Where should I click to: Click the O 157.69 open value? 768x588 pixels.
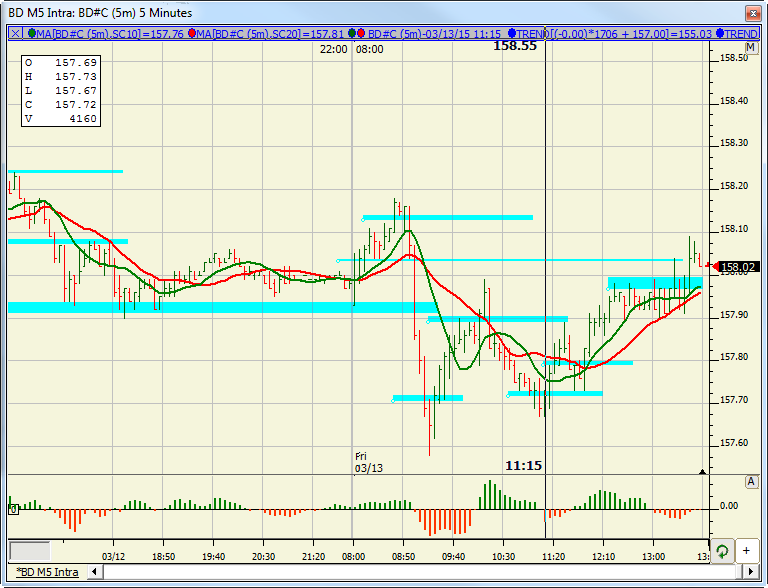[61, 63]
